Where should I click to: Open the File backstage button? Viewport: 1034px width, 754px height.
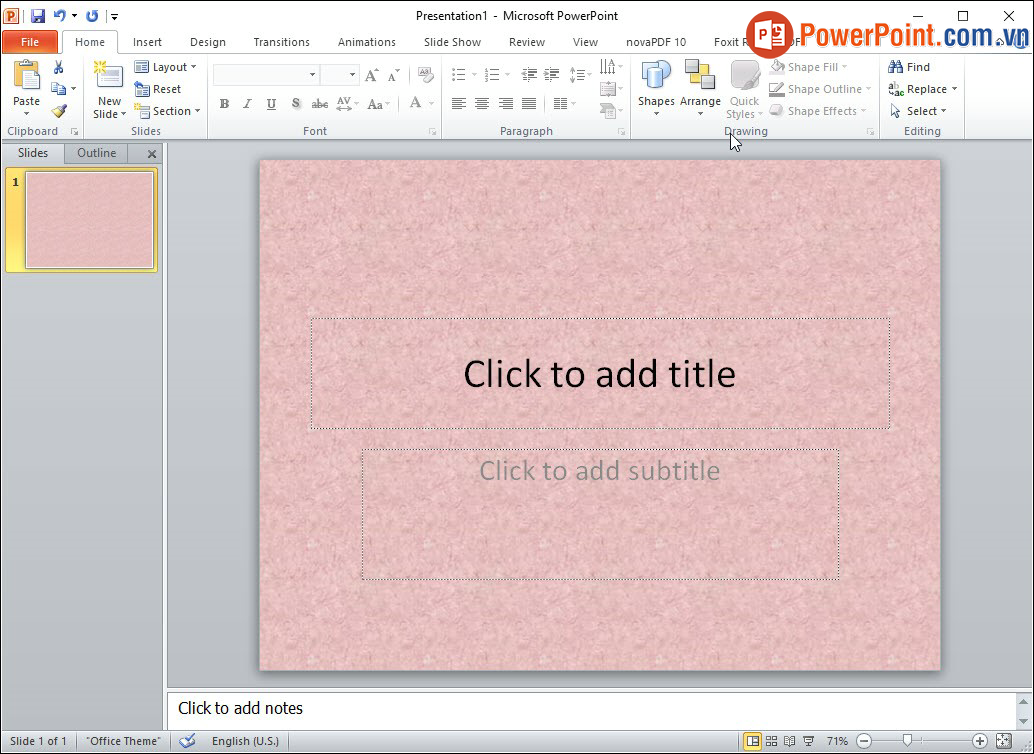point(30,42)
